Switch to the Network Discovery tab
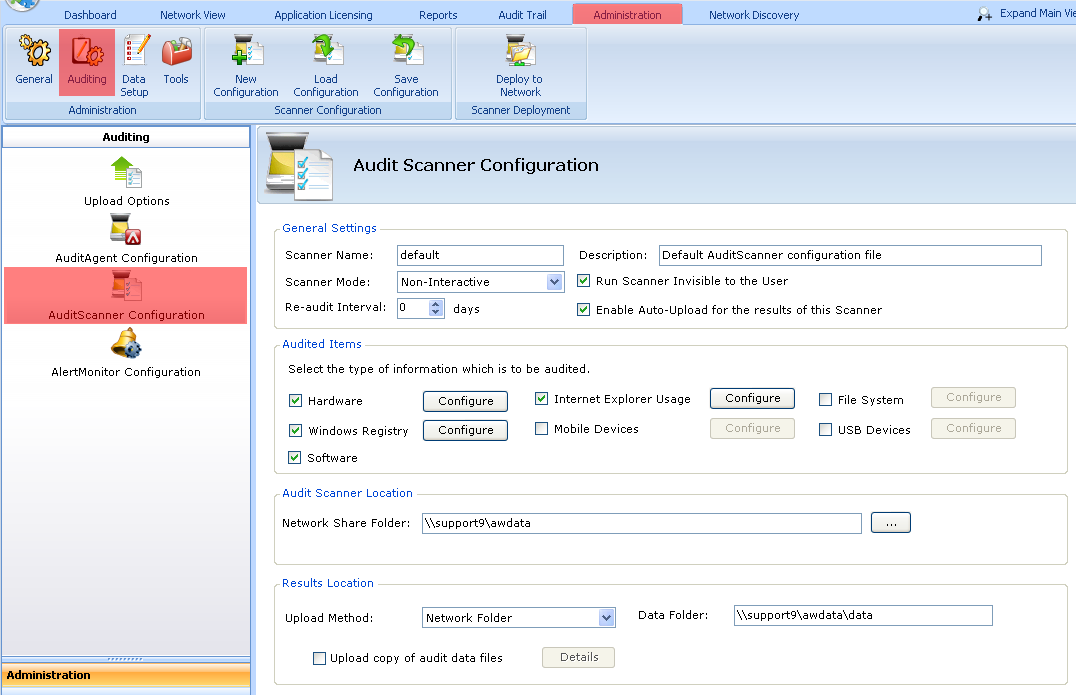1076x695 pixels. pyautogui.click(x=753, y=14)
